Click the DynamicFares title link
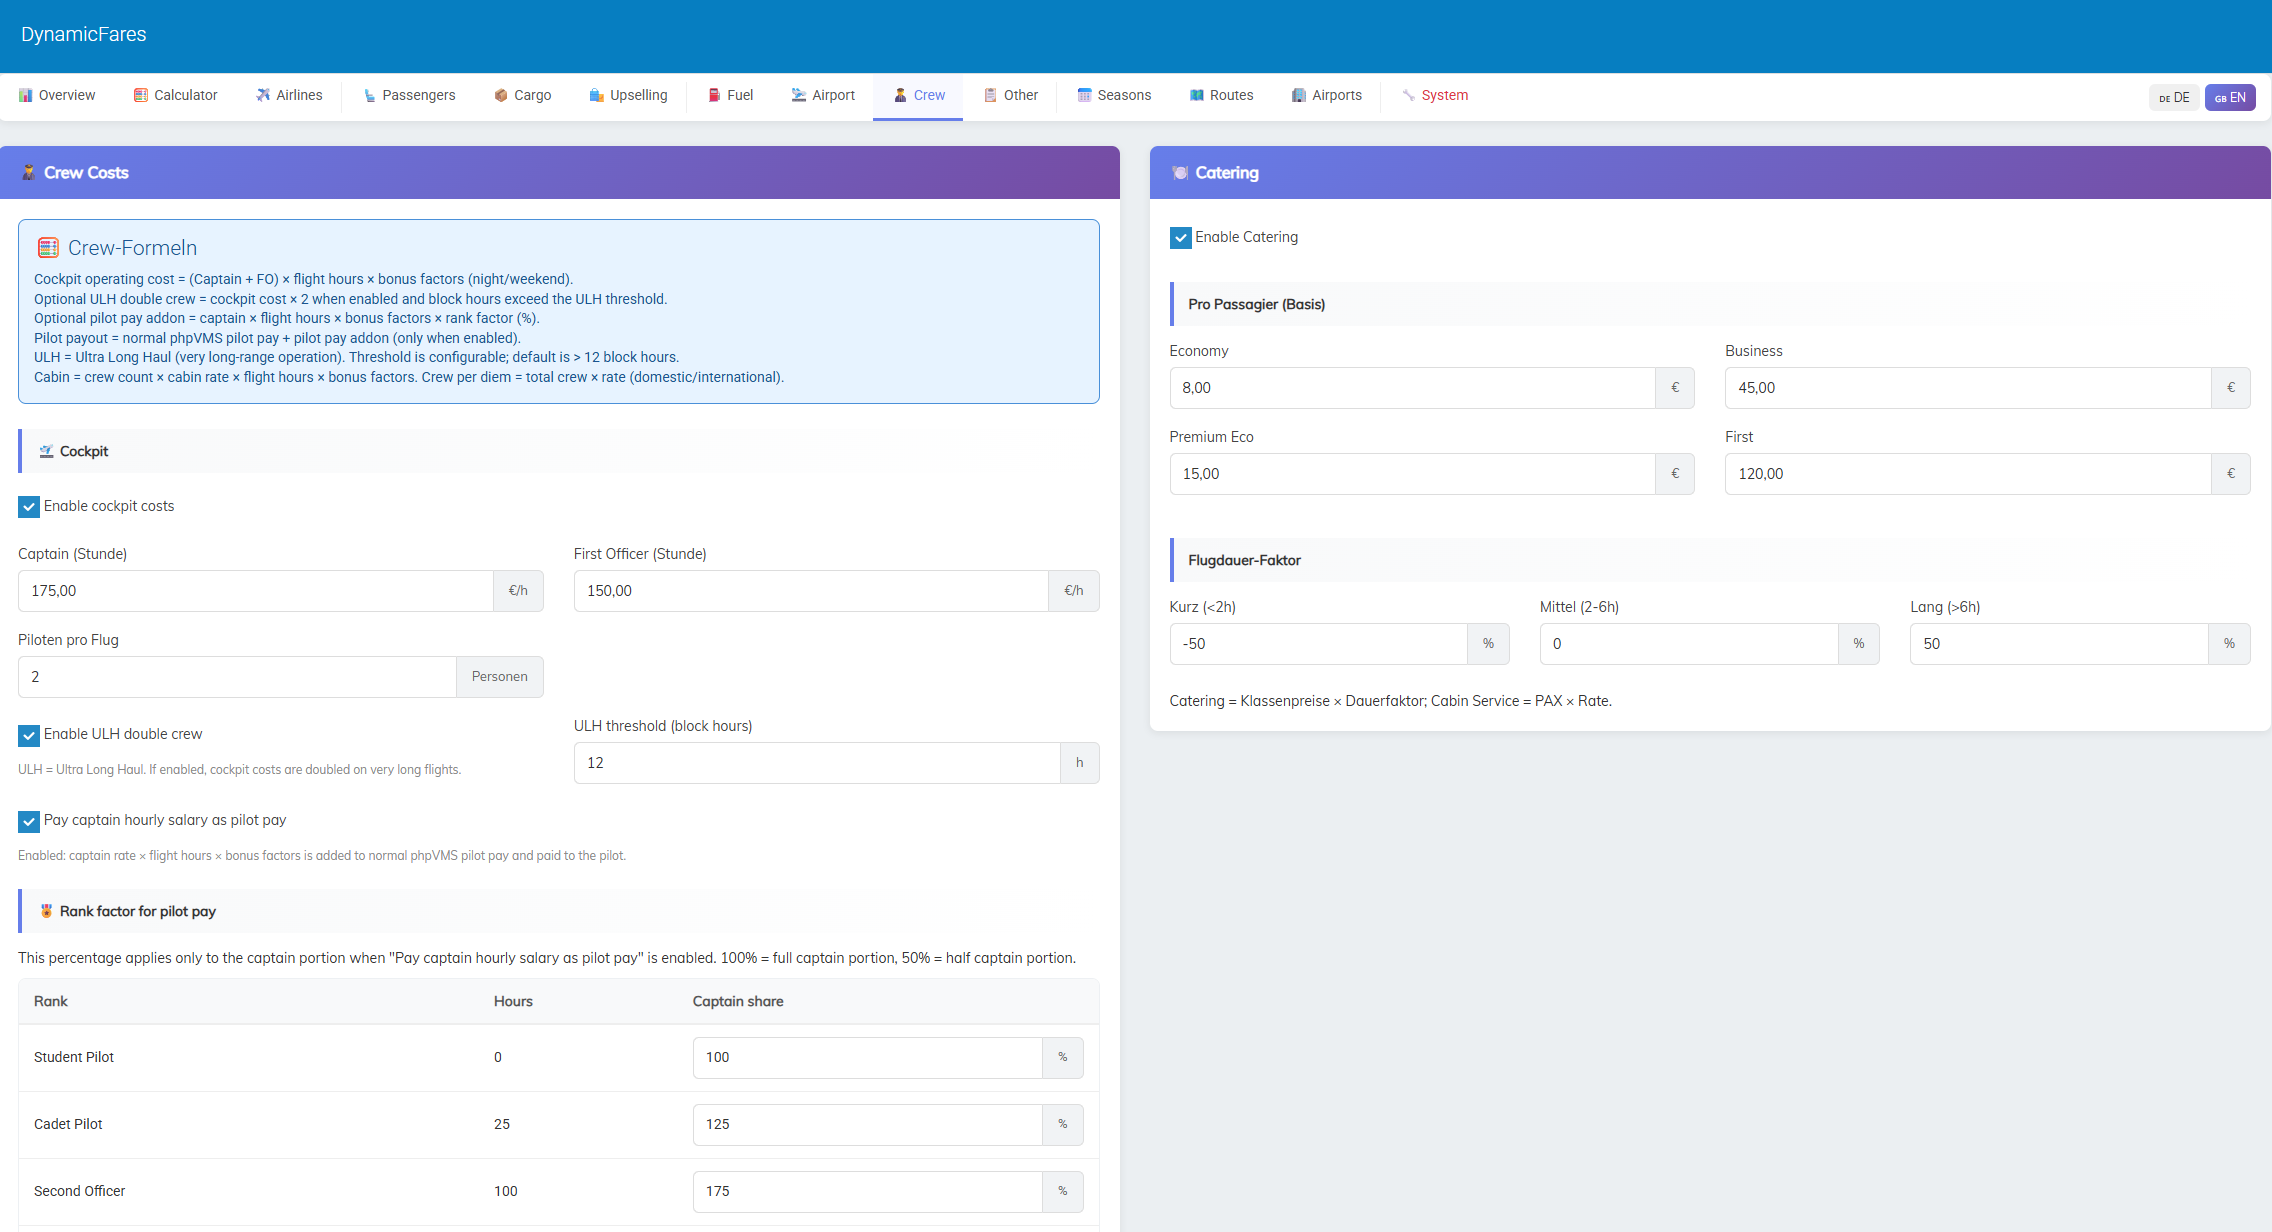 tap(84, 34)
